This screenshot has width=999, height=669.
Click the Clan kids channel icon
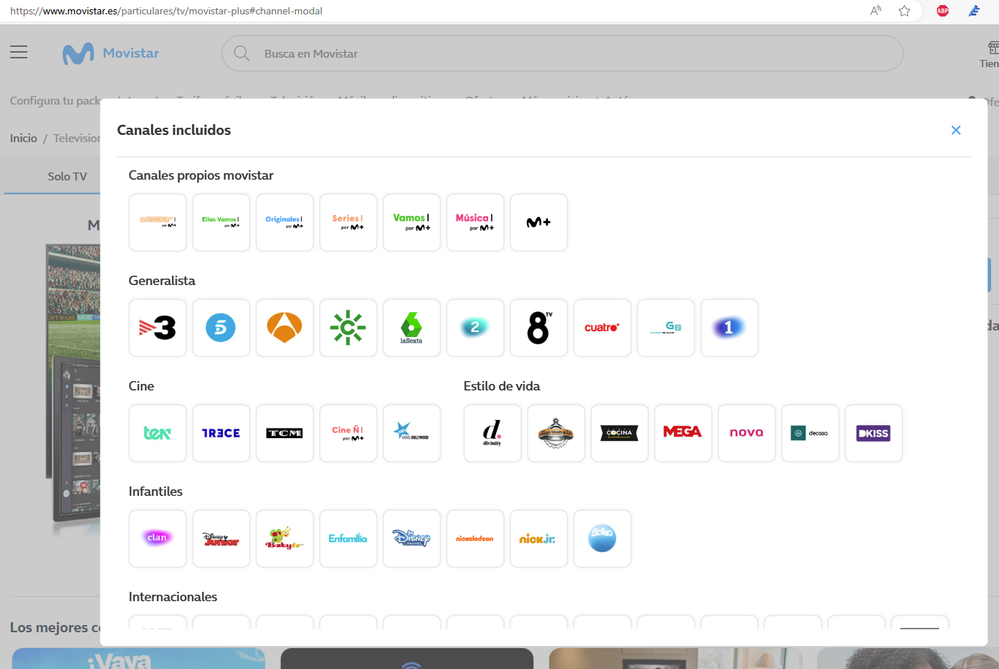point(158,538)
